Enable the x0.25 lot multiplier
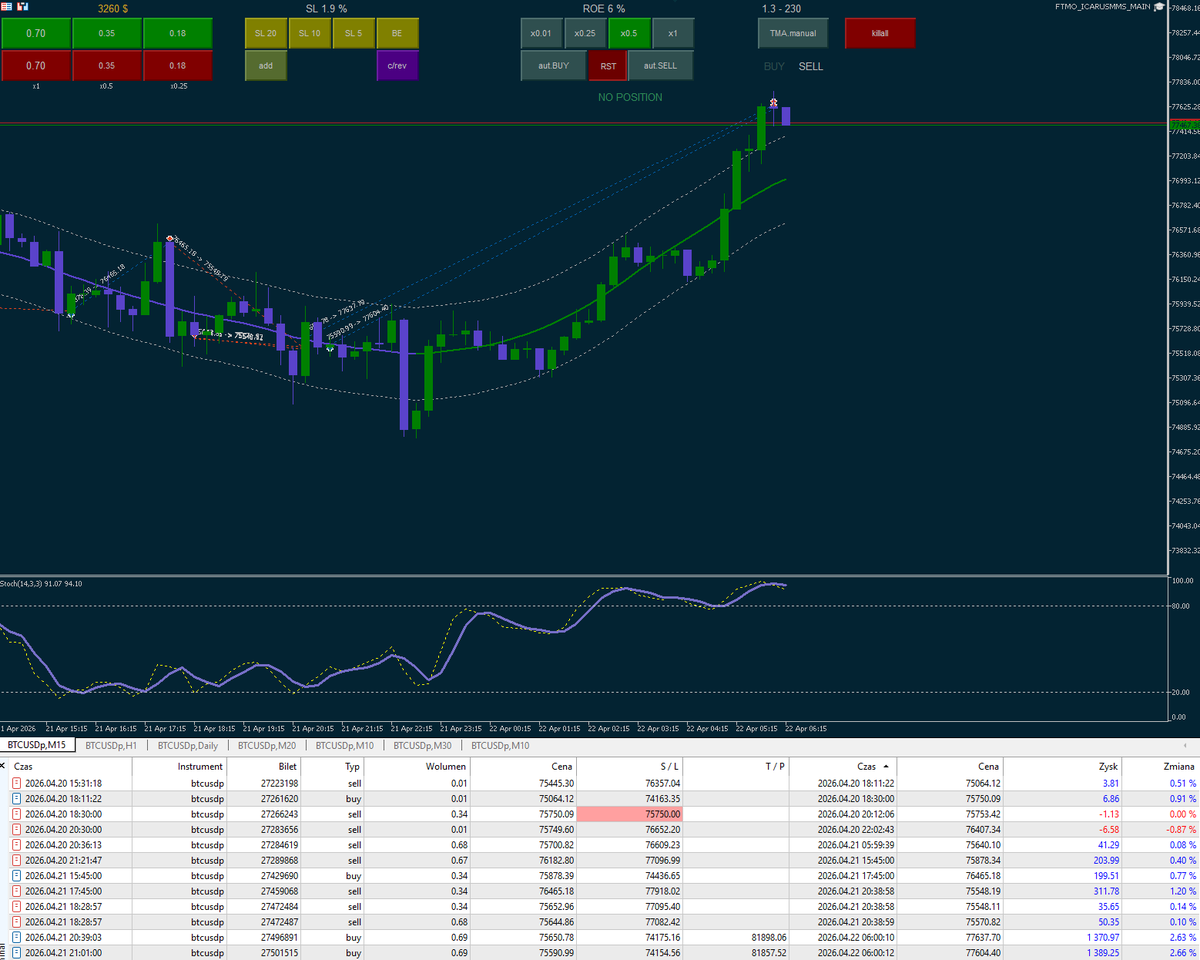 click(586, 33)
